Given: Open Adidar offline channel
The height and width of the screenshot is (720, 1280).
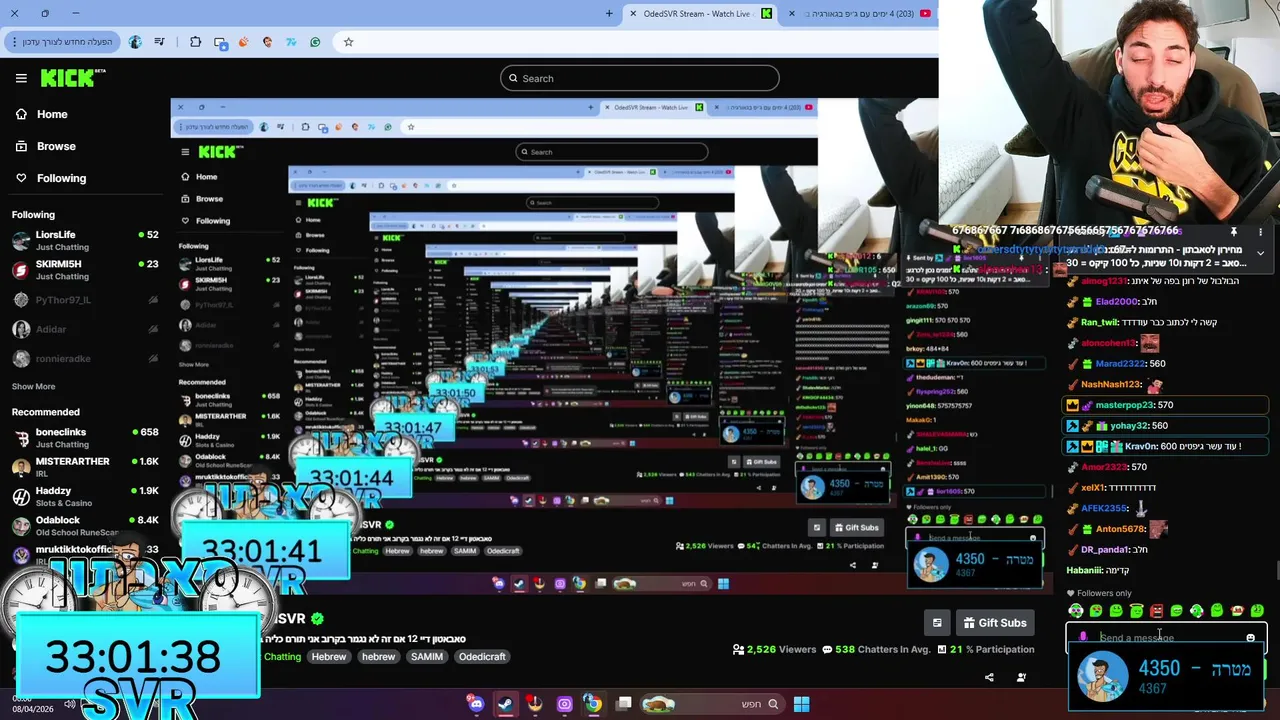Looking at the screenshot, I should point(85,329).
